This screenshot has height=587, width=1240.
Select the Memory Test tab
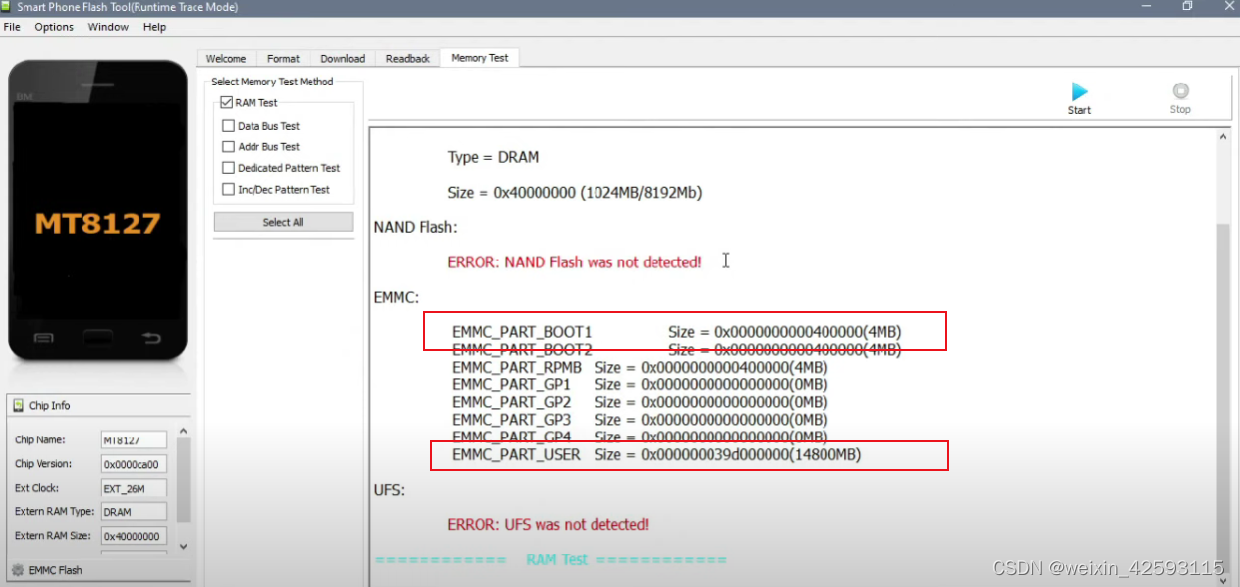point(480,58)
